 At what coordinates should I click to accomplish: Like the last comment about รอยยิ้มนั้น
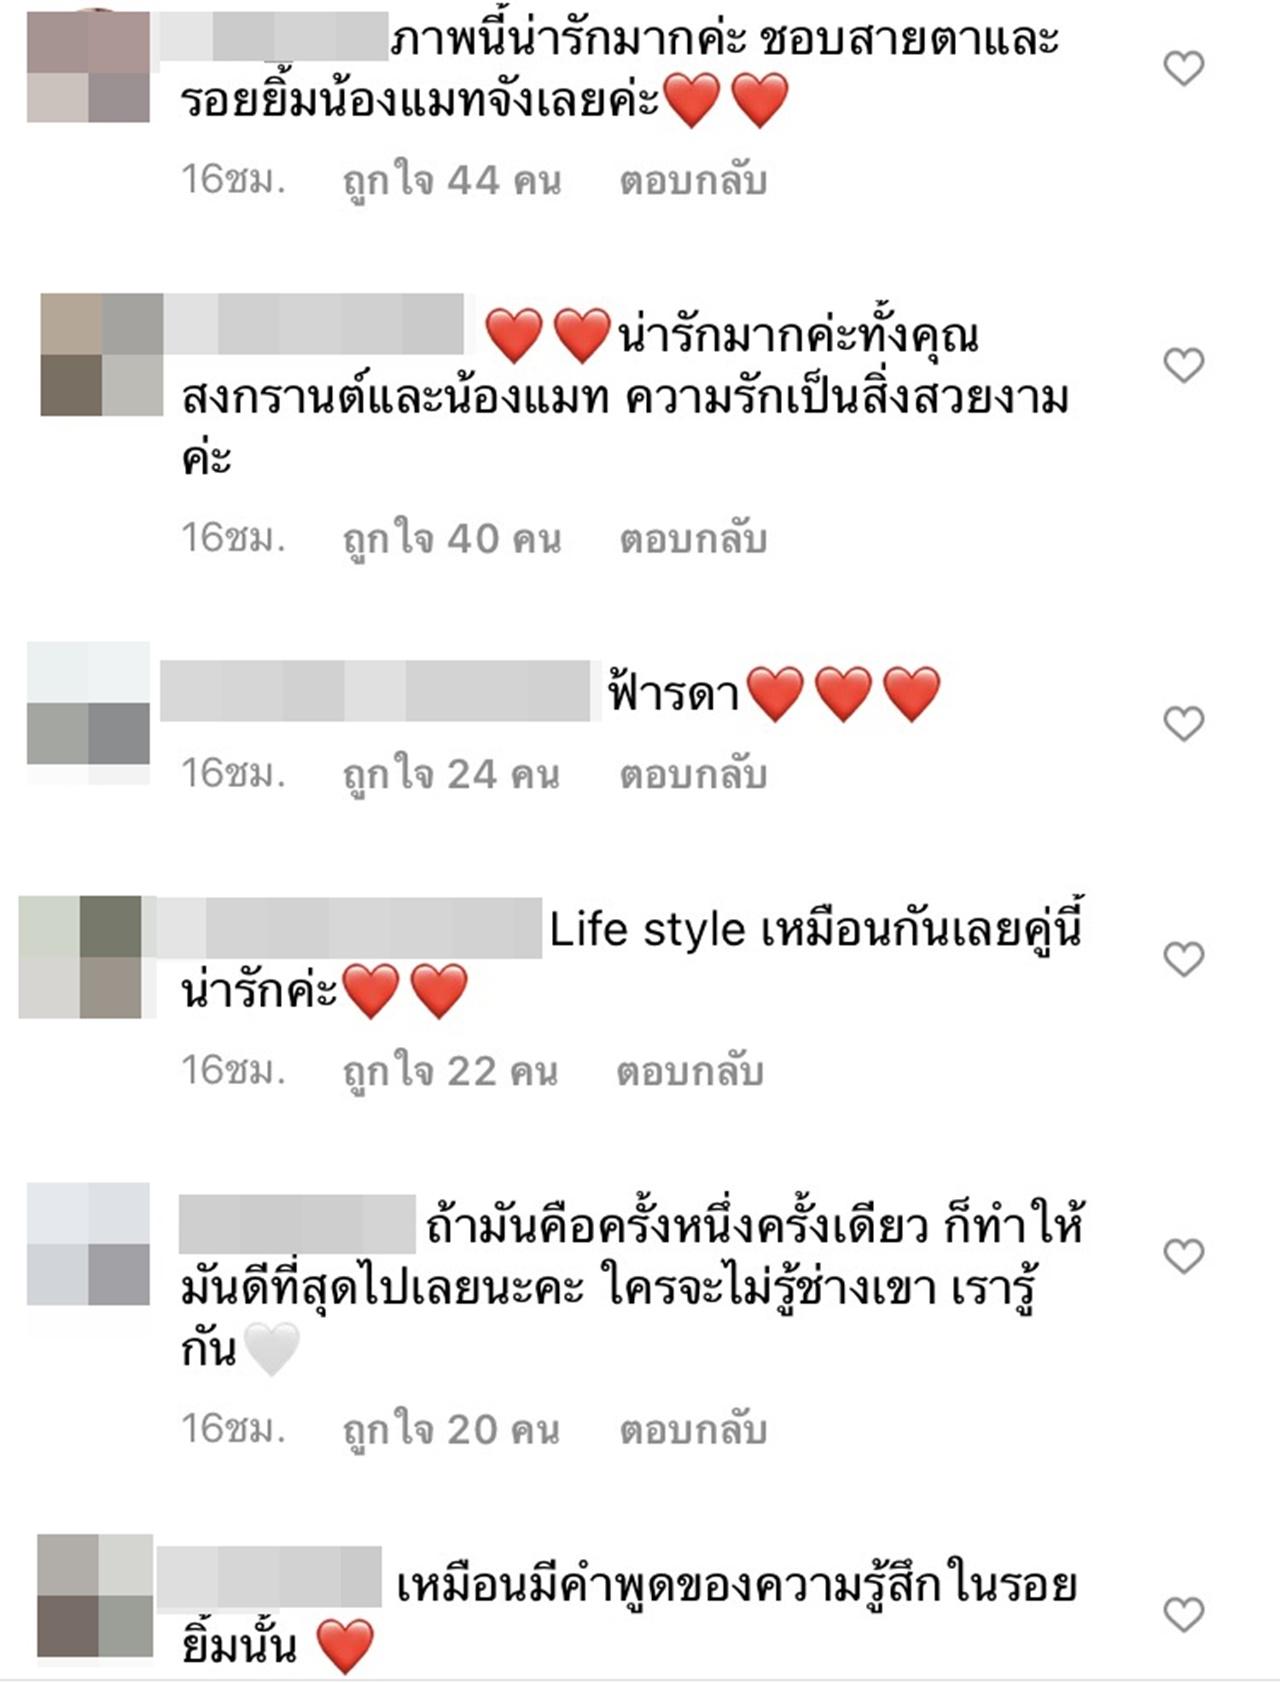tap(1184, 1615)
